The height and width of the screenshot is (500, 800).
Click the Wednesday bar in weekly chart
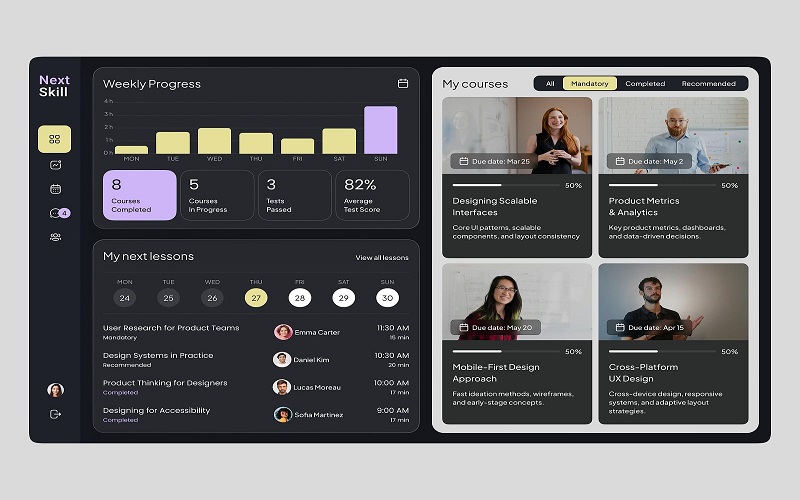coord(214,141)
